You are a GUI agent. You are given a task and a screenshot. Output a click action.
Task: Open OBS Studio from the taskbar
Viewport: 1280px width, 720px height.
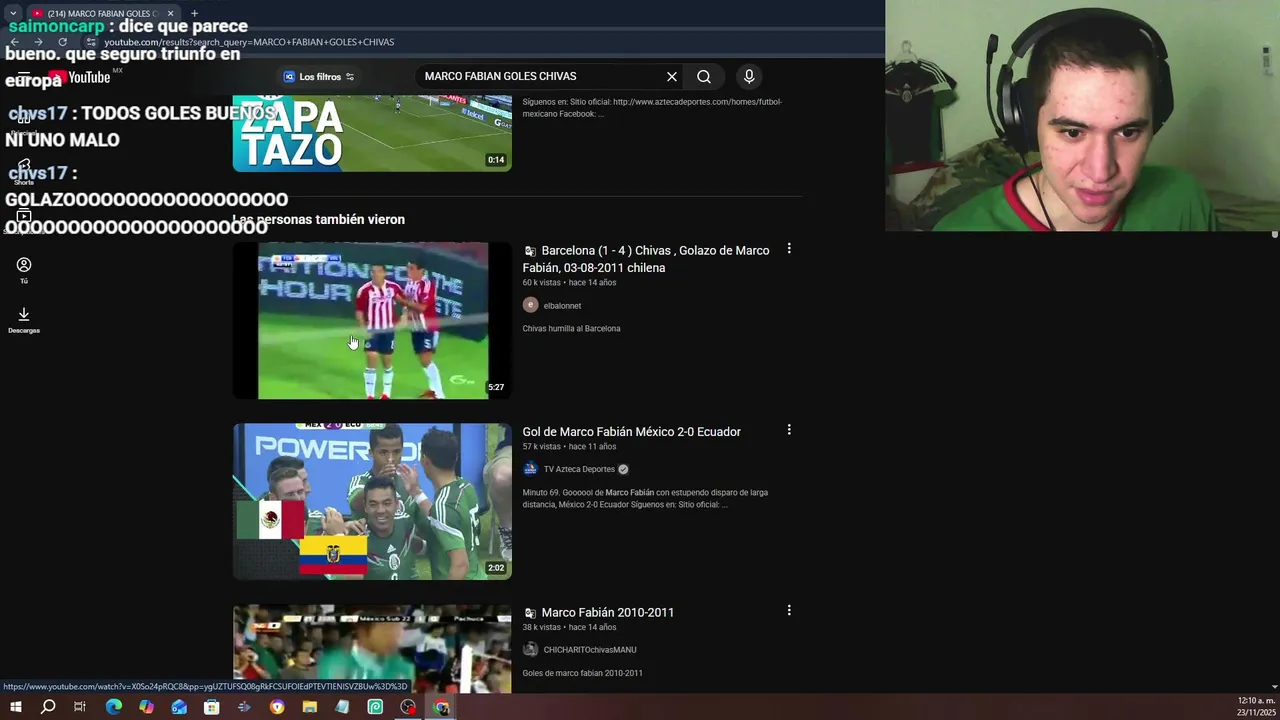(x=408, y=707)
